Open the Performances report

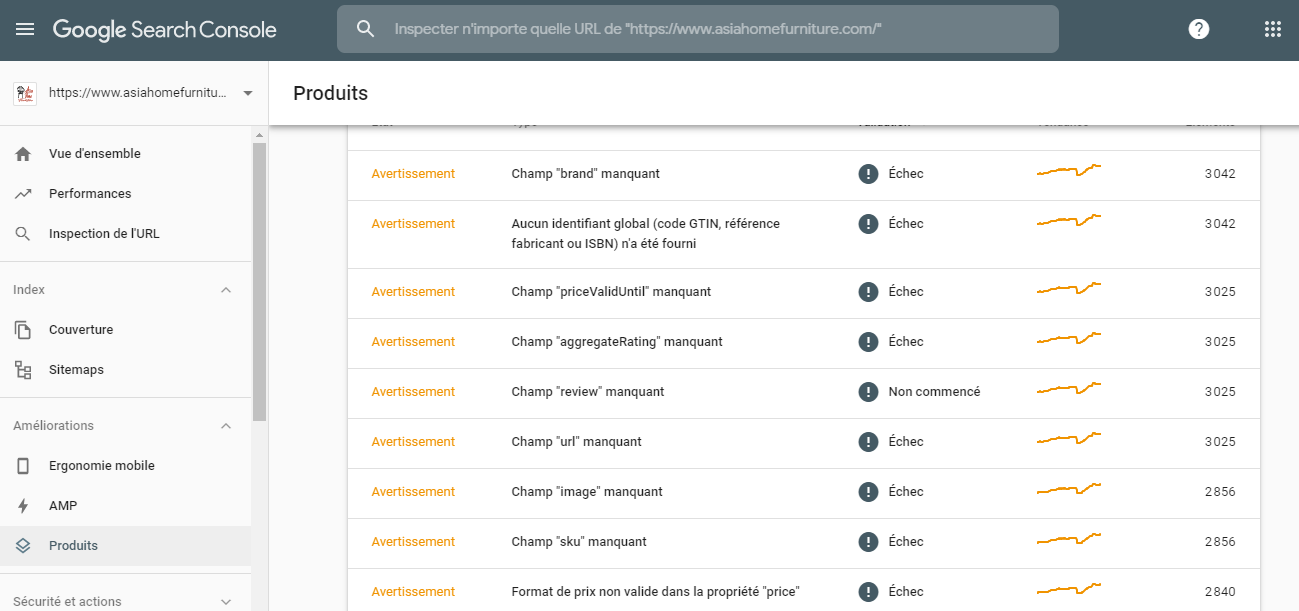126,194
